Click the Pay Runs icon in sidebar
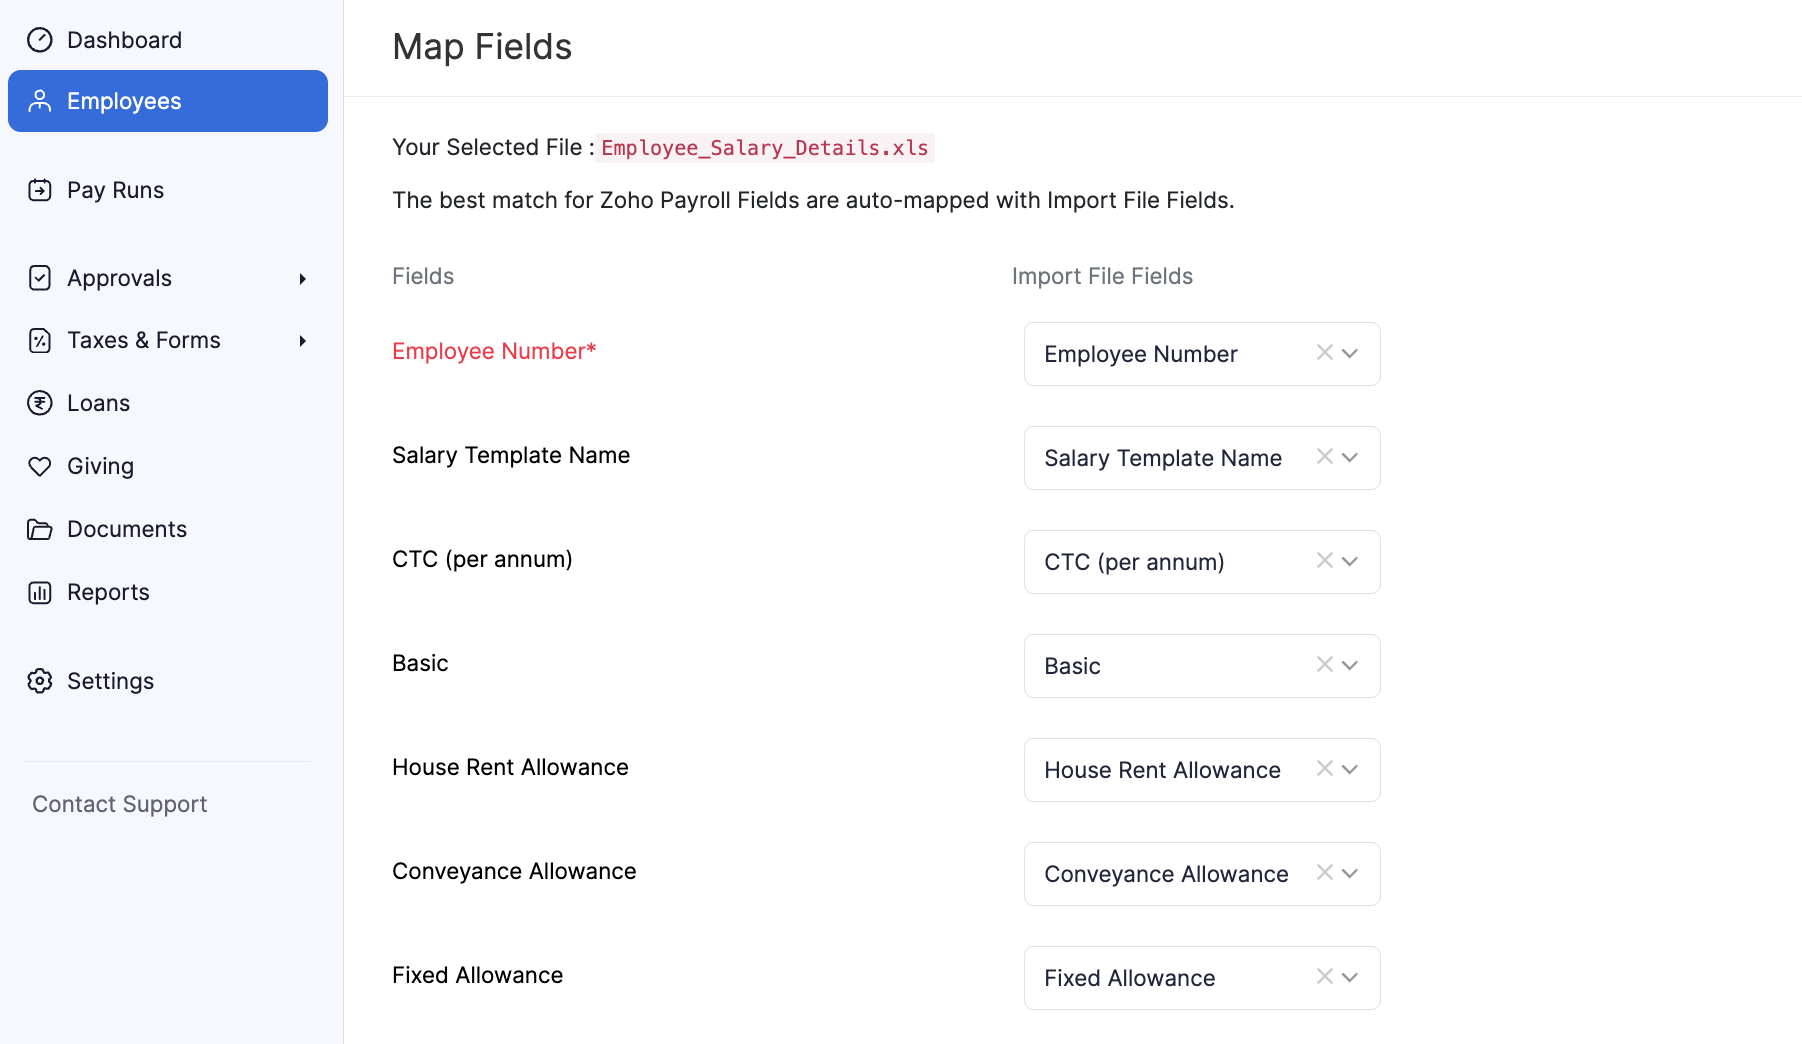Viewport: 1802px width, 1044px height. click(40, 190)
